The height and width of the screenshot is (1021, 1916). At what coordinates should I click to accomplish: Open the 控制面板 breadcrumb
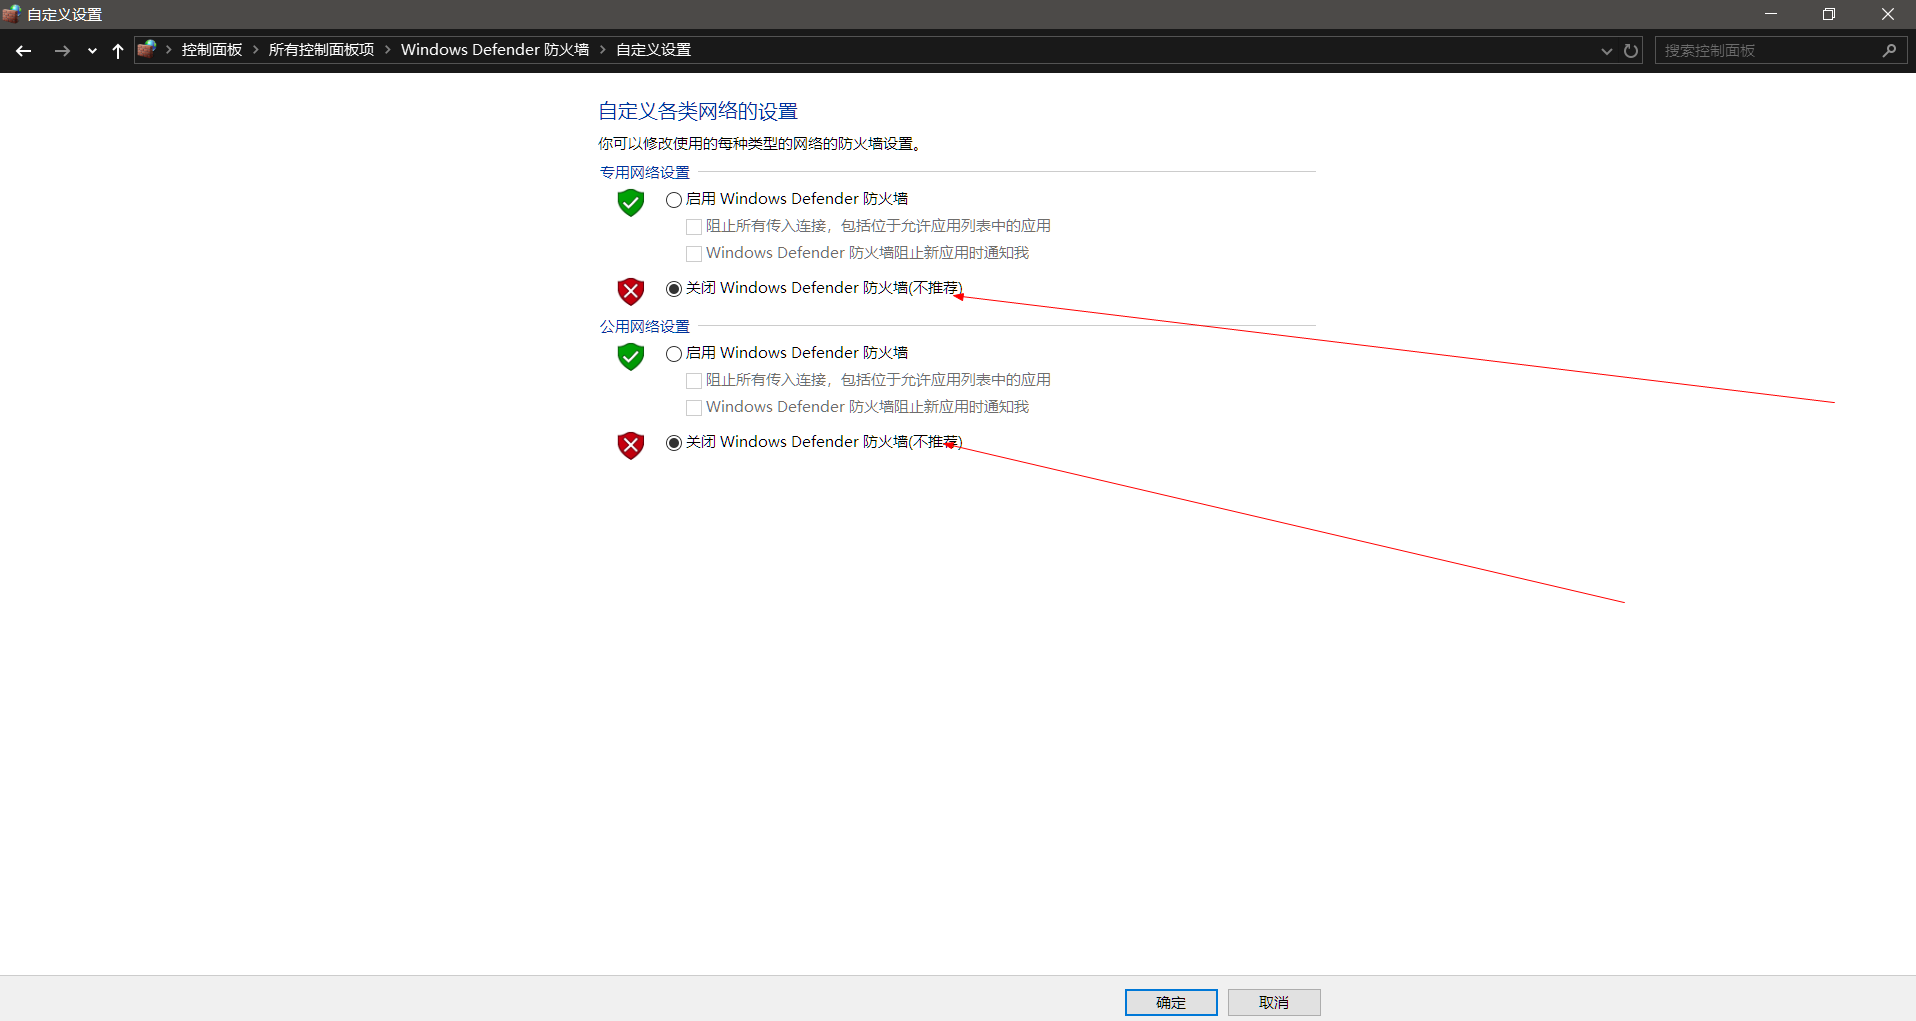(212, 50)
